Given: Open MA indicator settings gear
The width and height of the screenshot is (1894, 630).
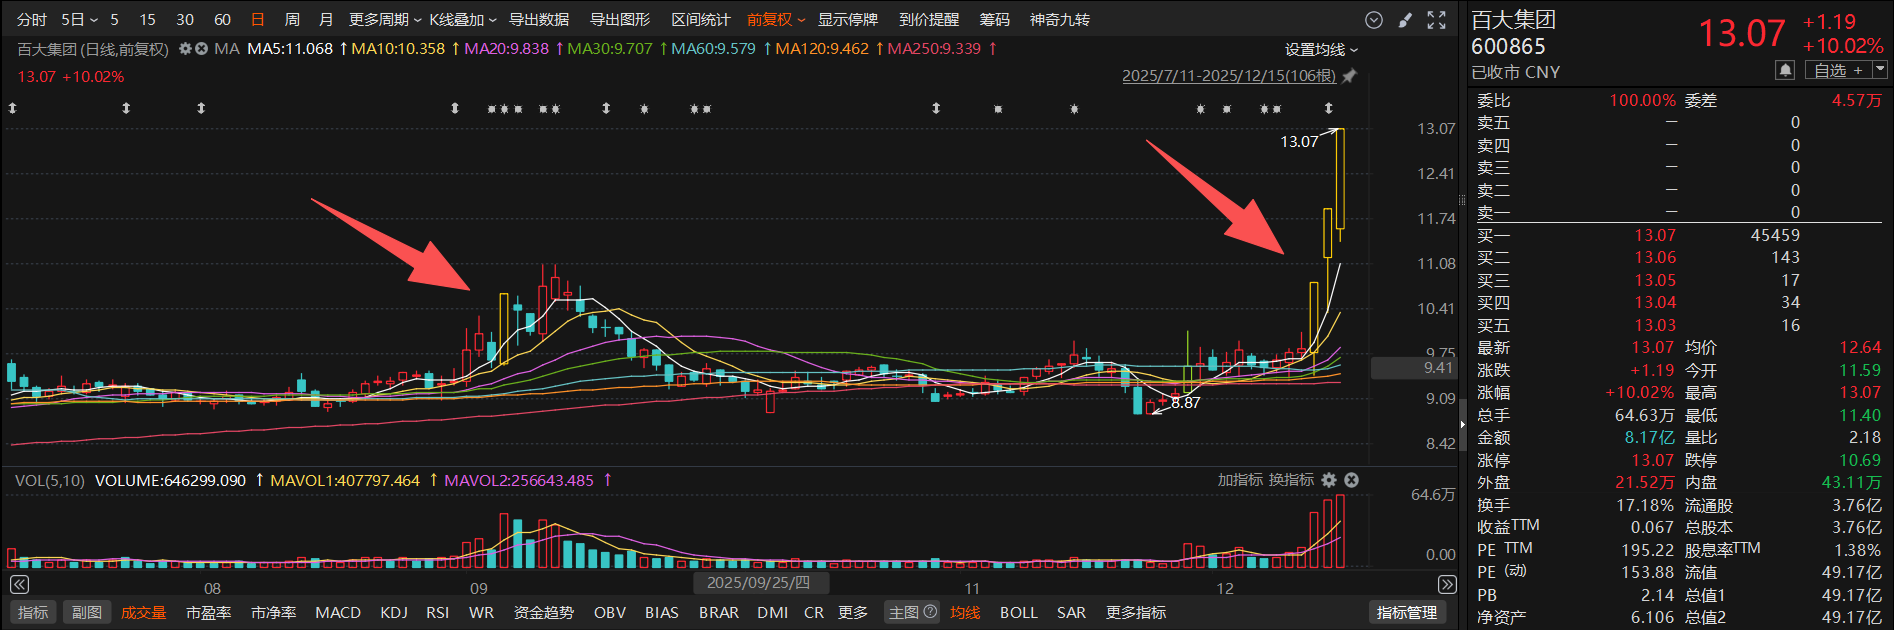Looking at the screenshot, I should (185, 49).
